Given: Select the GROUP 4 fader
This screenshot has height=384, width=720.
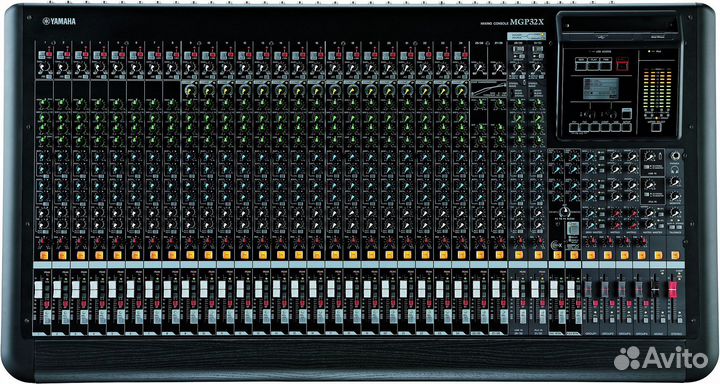Looking at the screenshot, I should tap(639, 290).
